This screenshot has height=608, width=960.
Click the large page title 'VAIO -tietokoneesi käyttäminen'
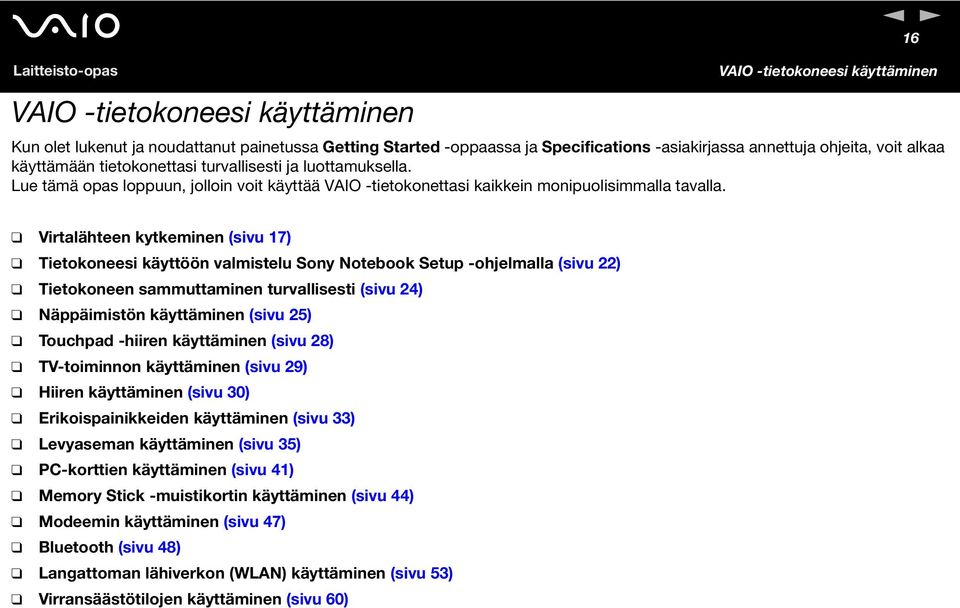pyautogui.click(x=212, y=113)
